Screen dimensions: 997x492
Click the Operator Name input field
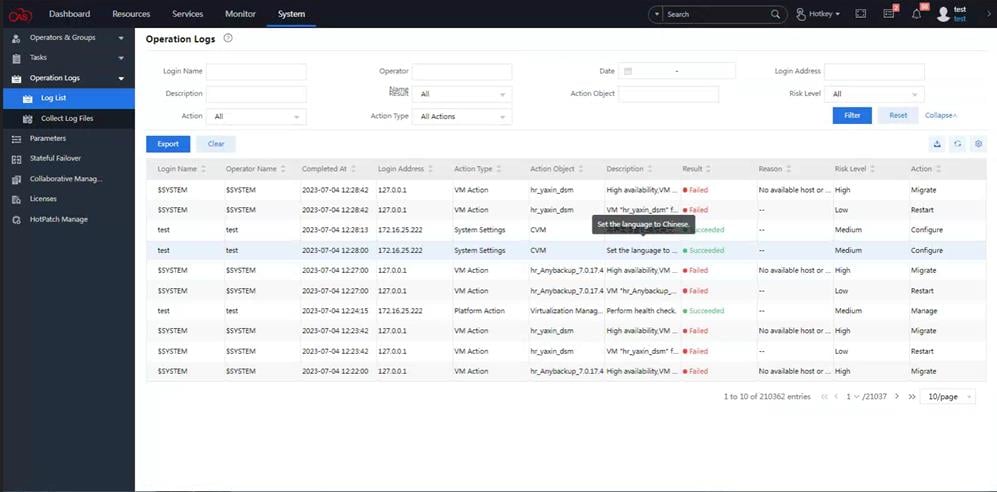point(462,71)
